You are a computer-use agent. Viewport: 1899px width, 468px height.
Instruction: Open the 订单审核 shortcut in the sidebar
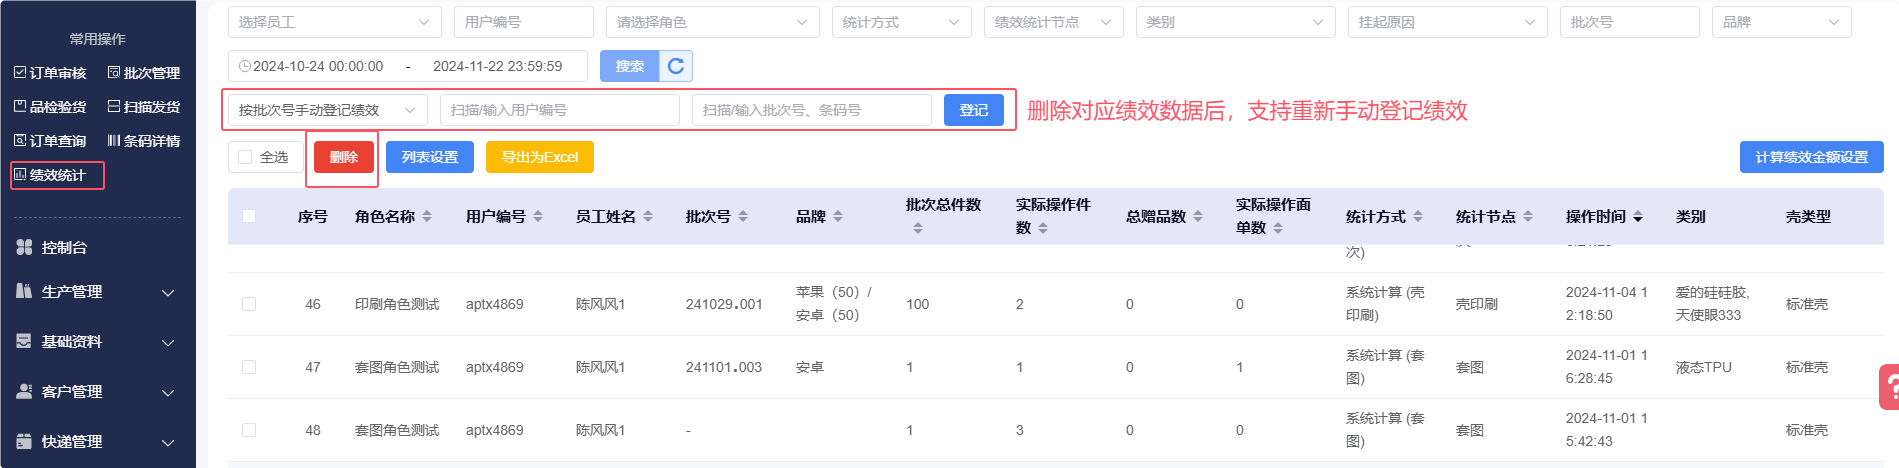coord(50,73)
